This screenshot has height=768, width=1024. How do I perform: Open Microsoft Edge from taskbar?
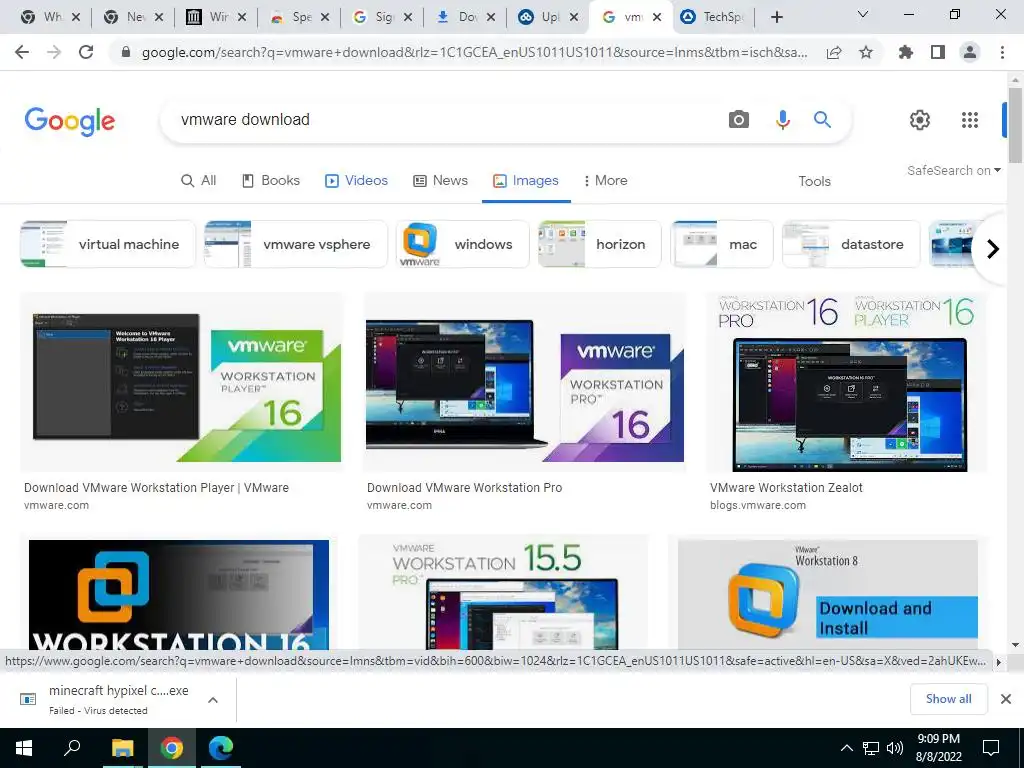pyautogui.click(x=221, y=748)
